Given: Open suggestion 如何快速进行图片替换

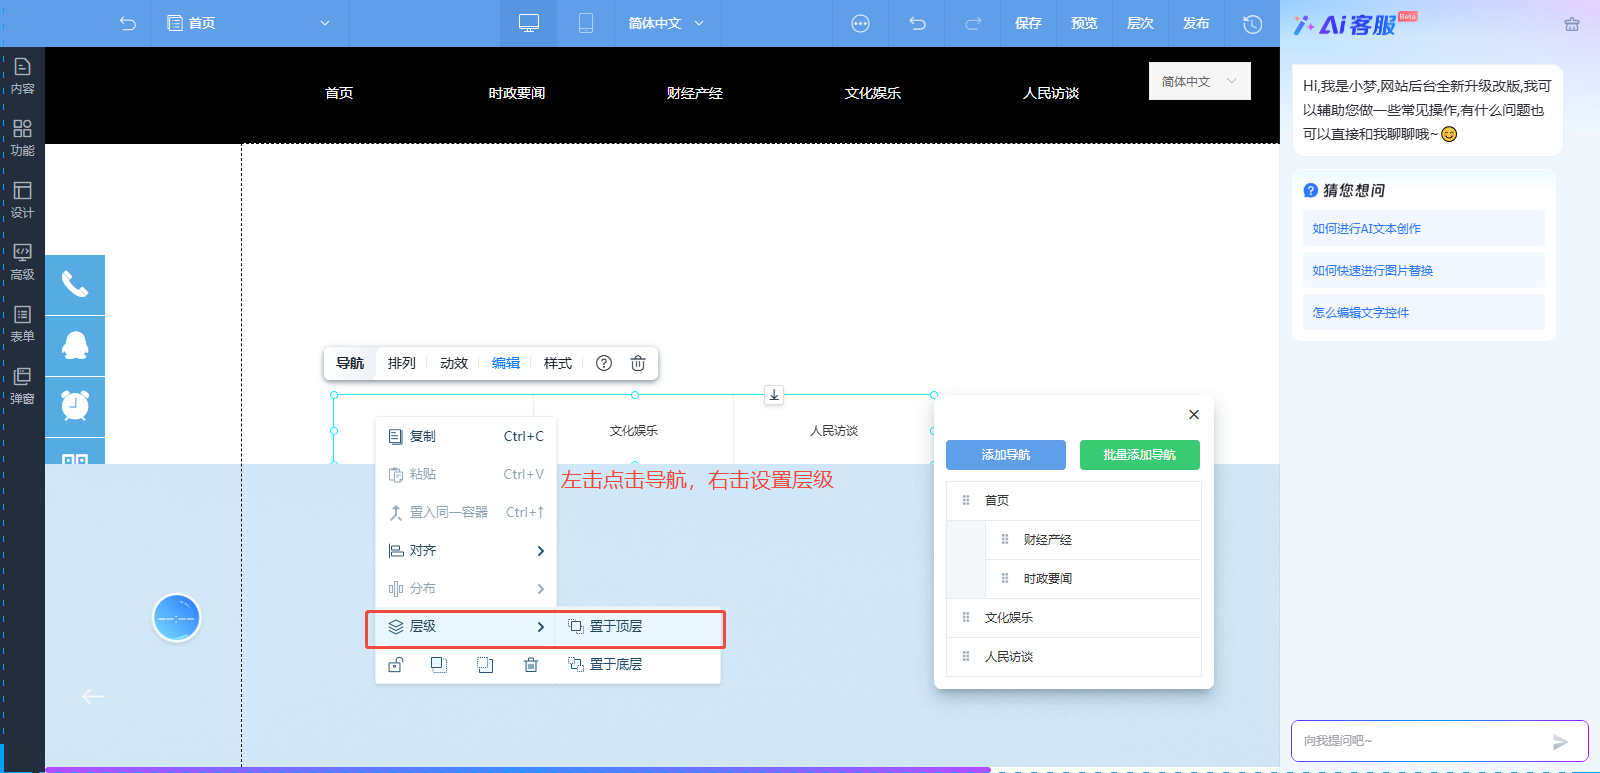Looking at the screenshot, I should pyautogui.click(x=1424, y=270).
